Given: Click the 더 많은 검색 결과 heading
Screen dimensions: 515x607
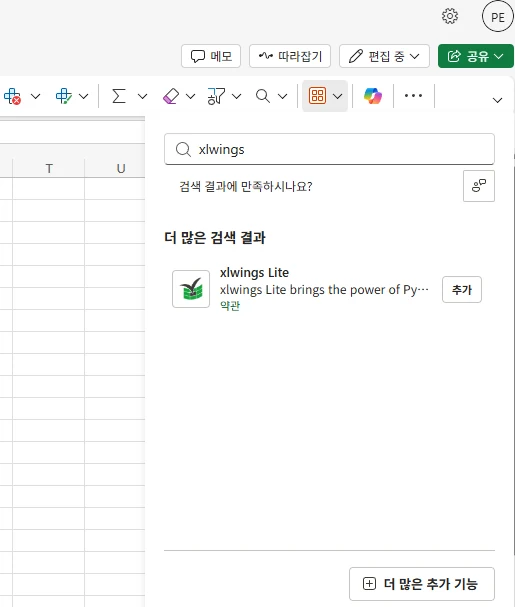Looking at the screenshot, I should coord(215,237).
